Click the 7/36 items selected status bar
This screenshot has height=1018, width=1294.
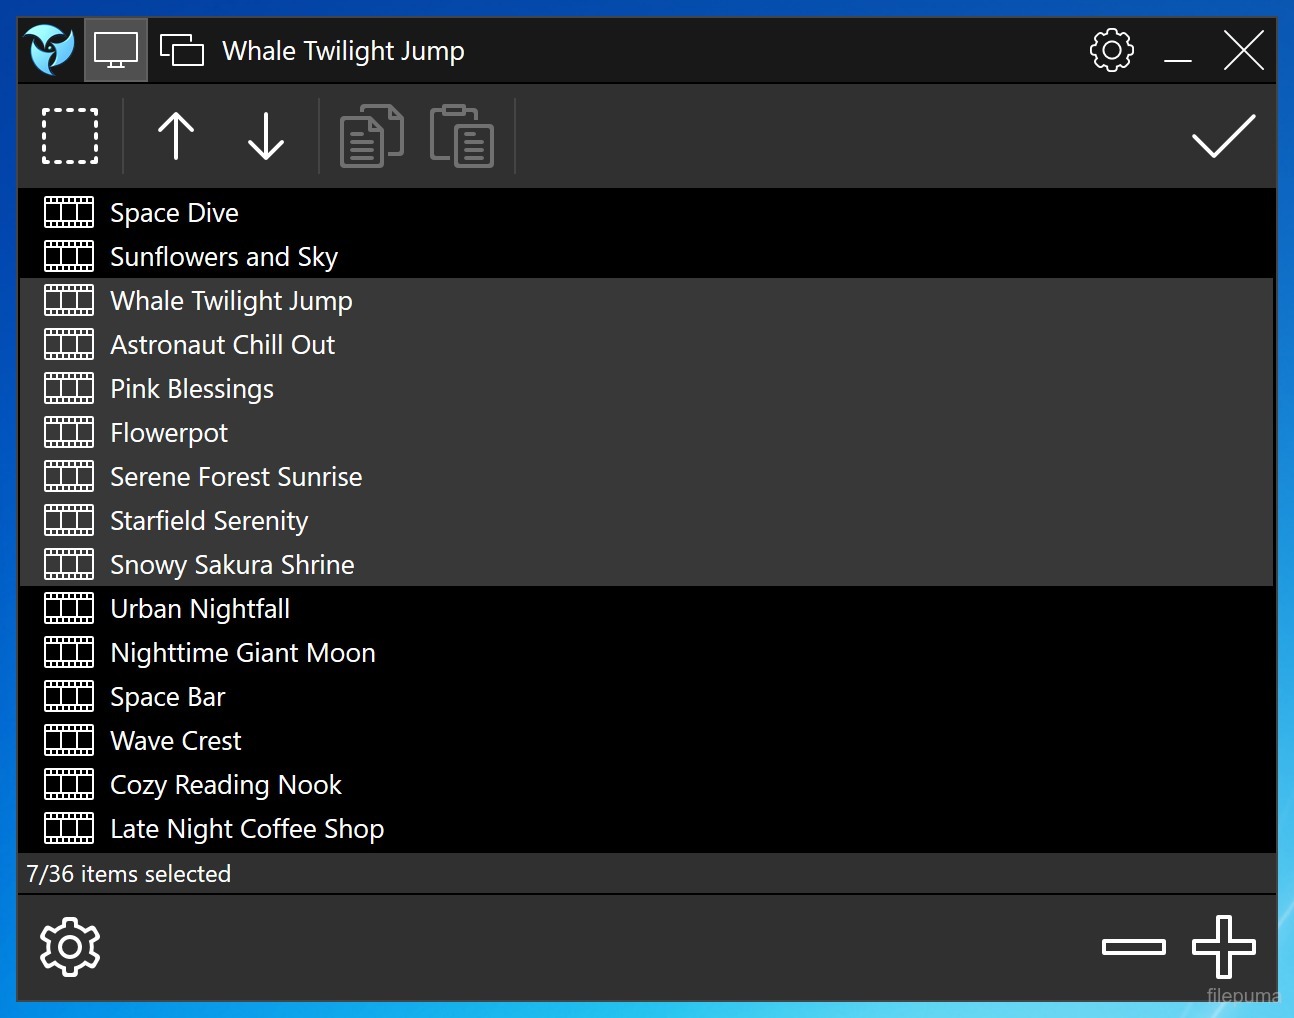pos(128,873)
